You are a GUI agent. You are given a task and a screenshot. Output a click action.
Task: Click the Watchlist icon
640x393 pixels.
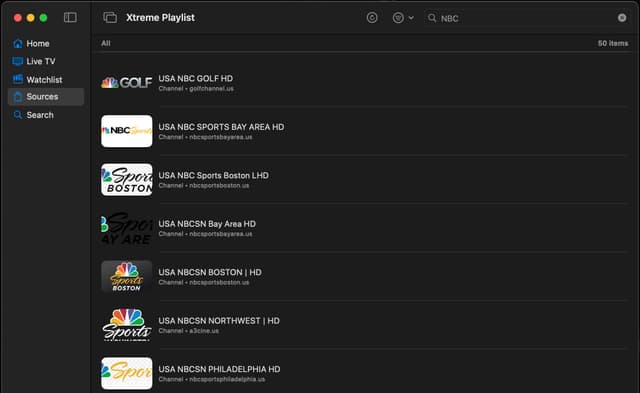pos(18,79)
